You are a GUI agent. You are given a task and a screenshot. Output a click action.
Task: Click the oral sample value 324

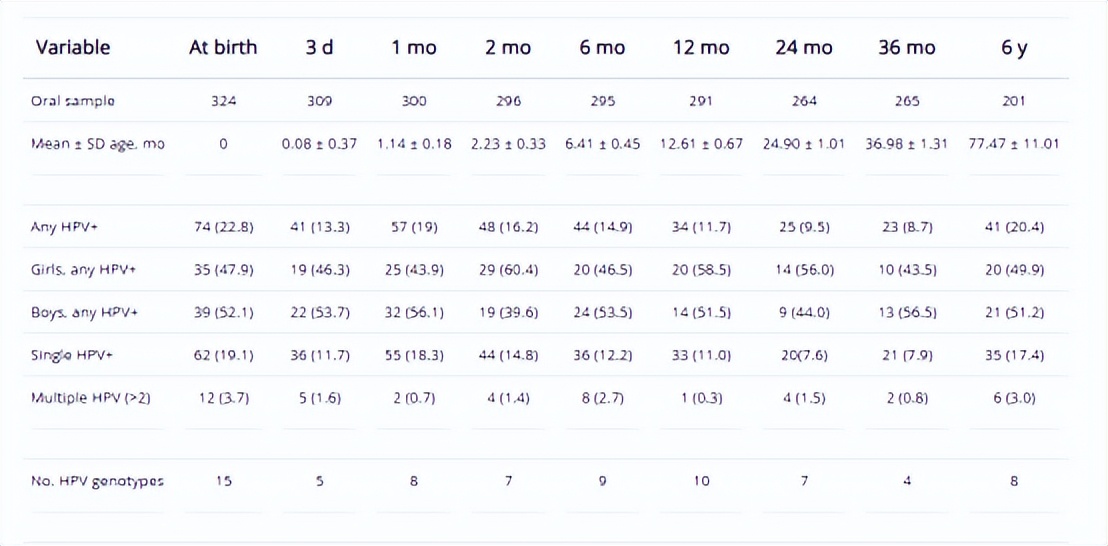point(223,101)
